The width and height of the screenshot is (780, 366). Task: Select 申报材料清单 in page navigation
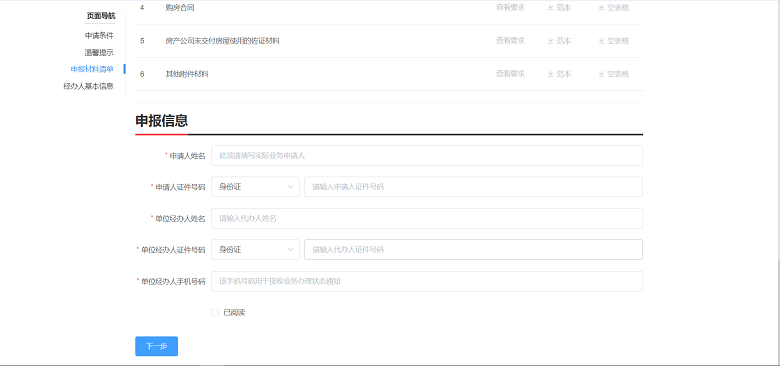click(x=92, y=69)
